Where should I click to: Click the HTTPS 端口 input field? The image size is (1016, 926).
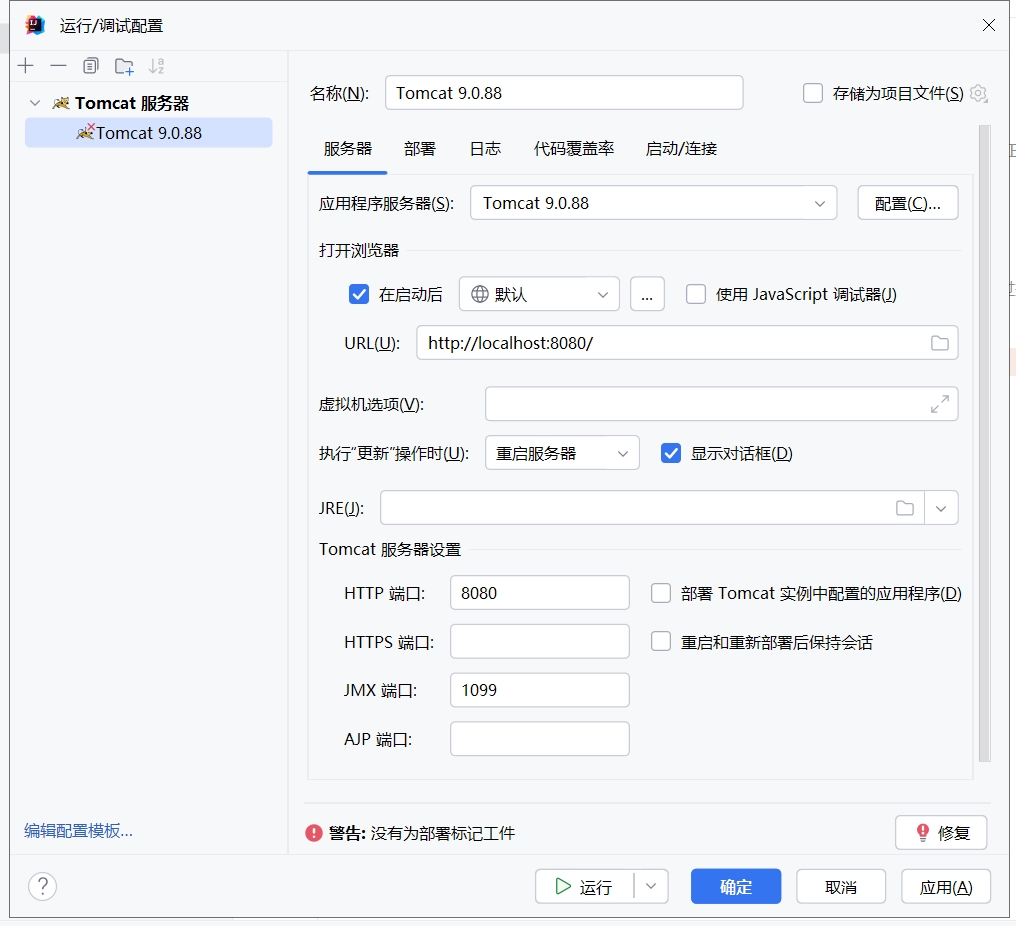(x=539, y=641)
